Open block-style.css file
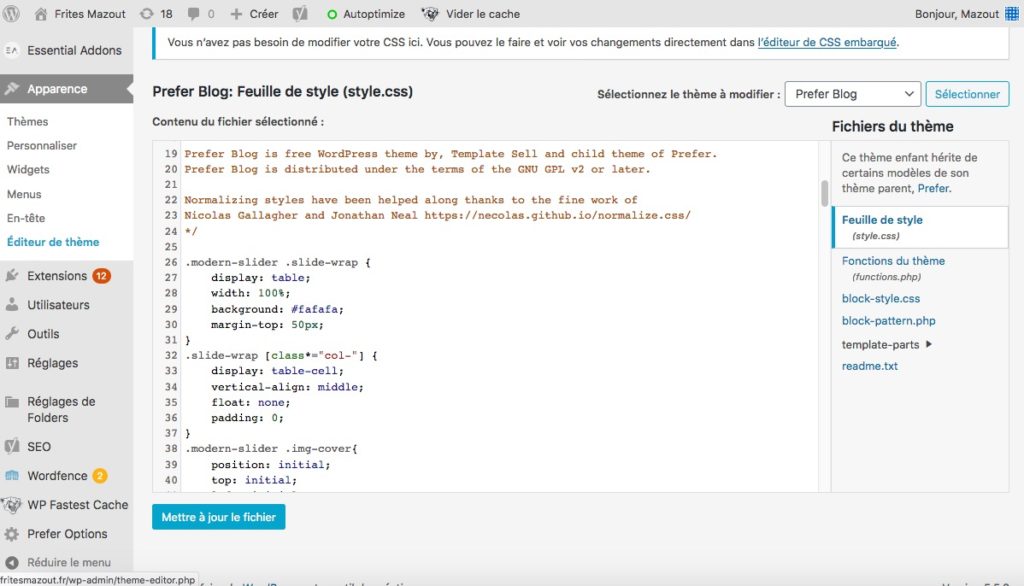This screenshot has width=1024, height=586. [x=881, y=299]
